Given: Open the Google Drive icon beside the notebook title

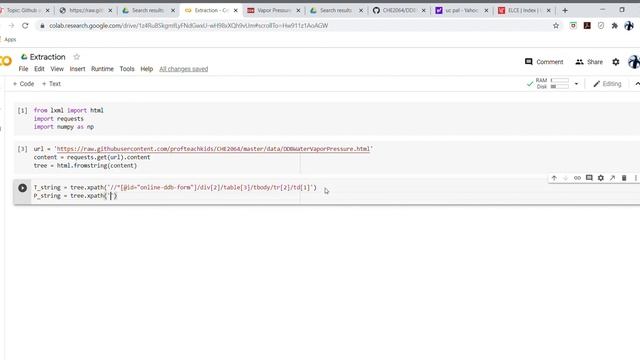Looking at the screenshot, I should pyautogui.click(x=24, y=57).
